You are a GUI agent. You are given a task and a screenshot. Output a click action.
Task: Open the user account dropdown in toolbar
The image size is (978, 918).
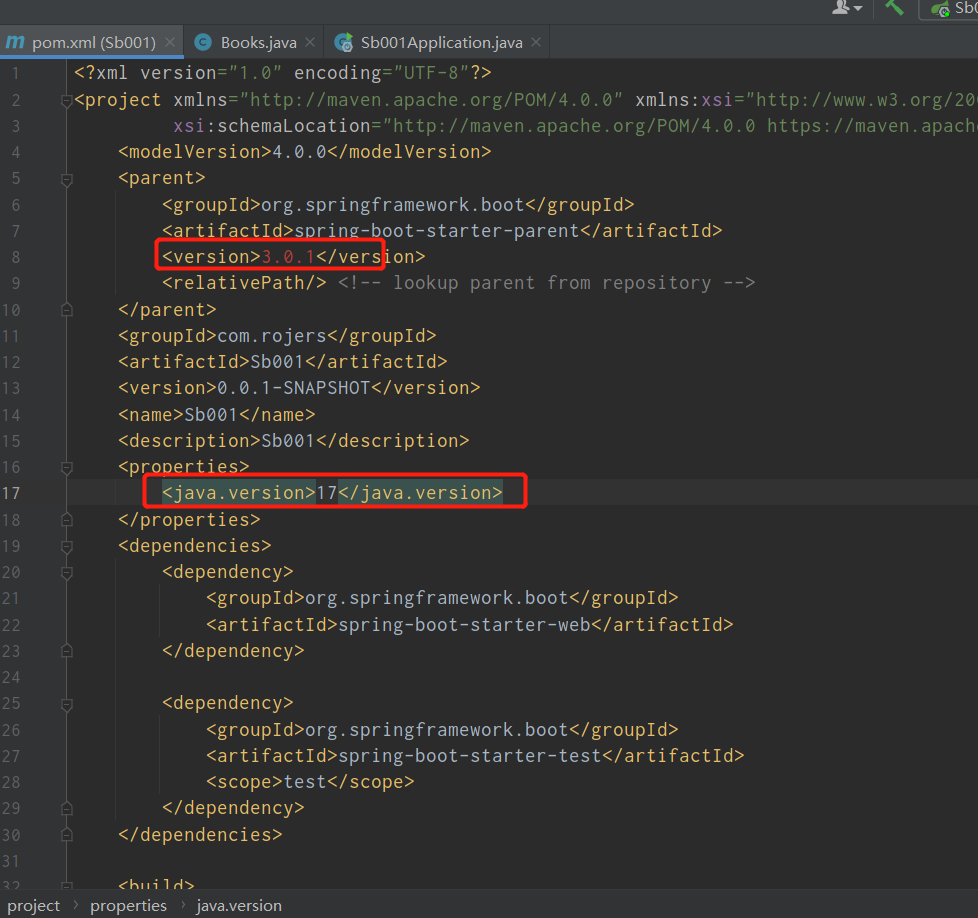(x=847, y=8)
